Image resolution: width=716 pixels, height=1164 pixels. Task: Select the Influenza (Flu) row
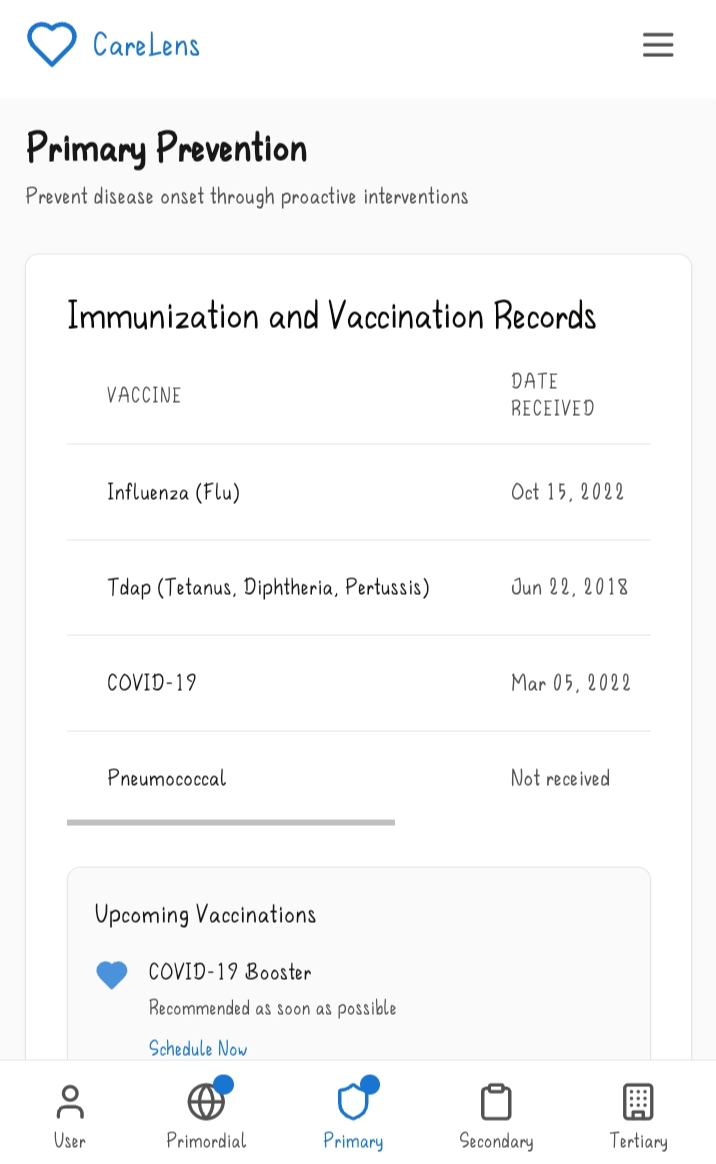pyautogui.click(x=359, y=492)
